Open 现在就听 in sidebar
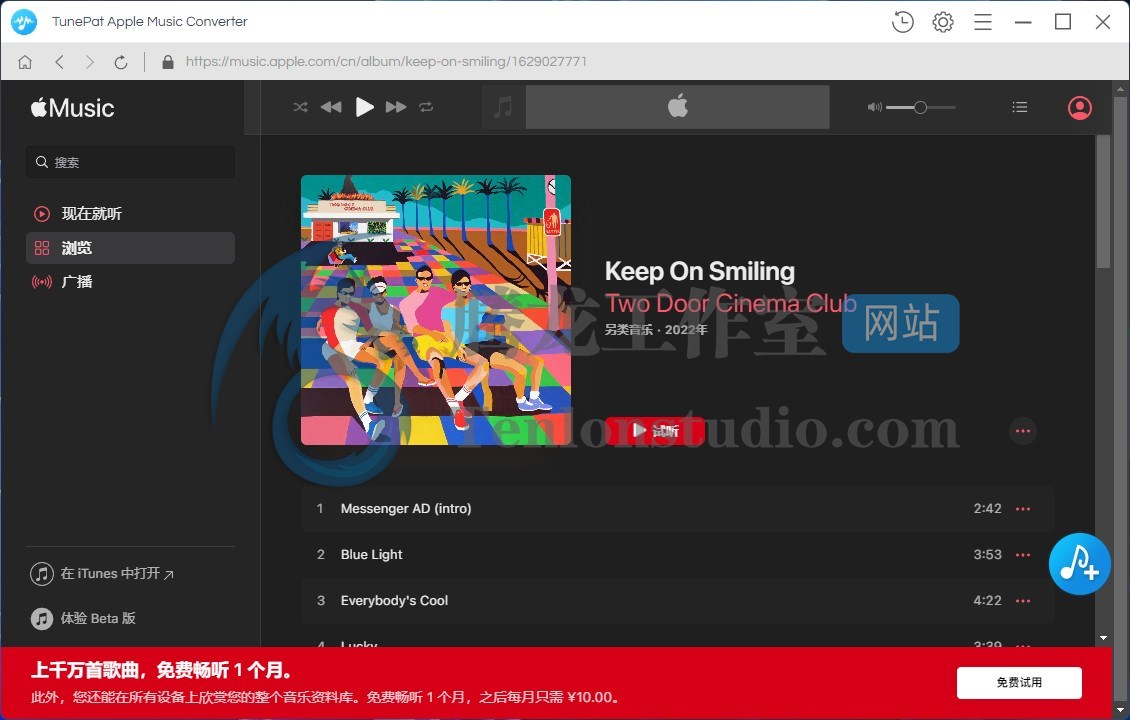 (130, 213)
